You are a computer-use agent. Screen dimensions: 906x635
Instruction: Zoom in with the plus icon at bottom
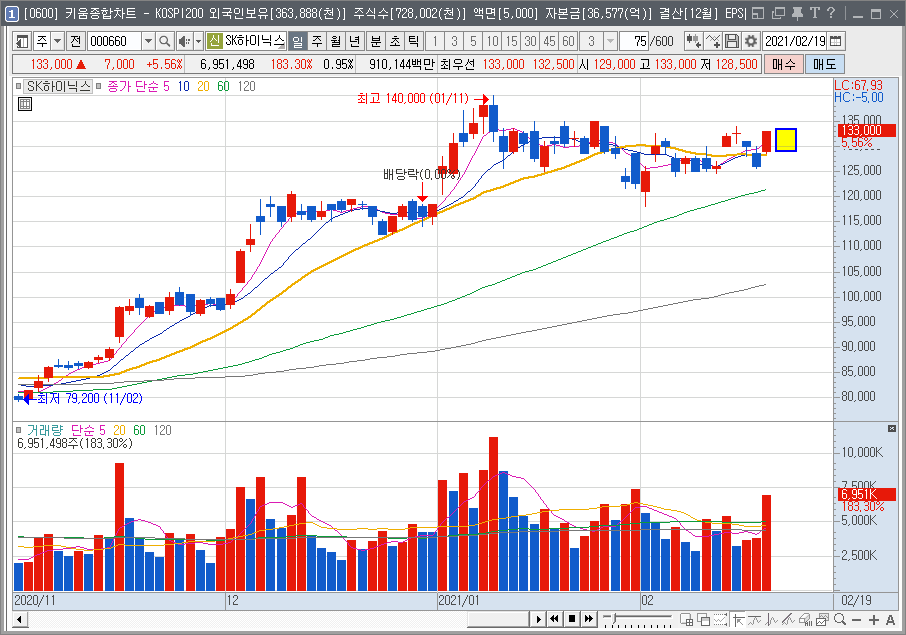coord(874,619)
